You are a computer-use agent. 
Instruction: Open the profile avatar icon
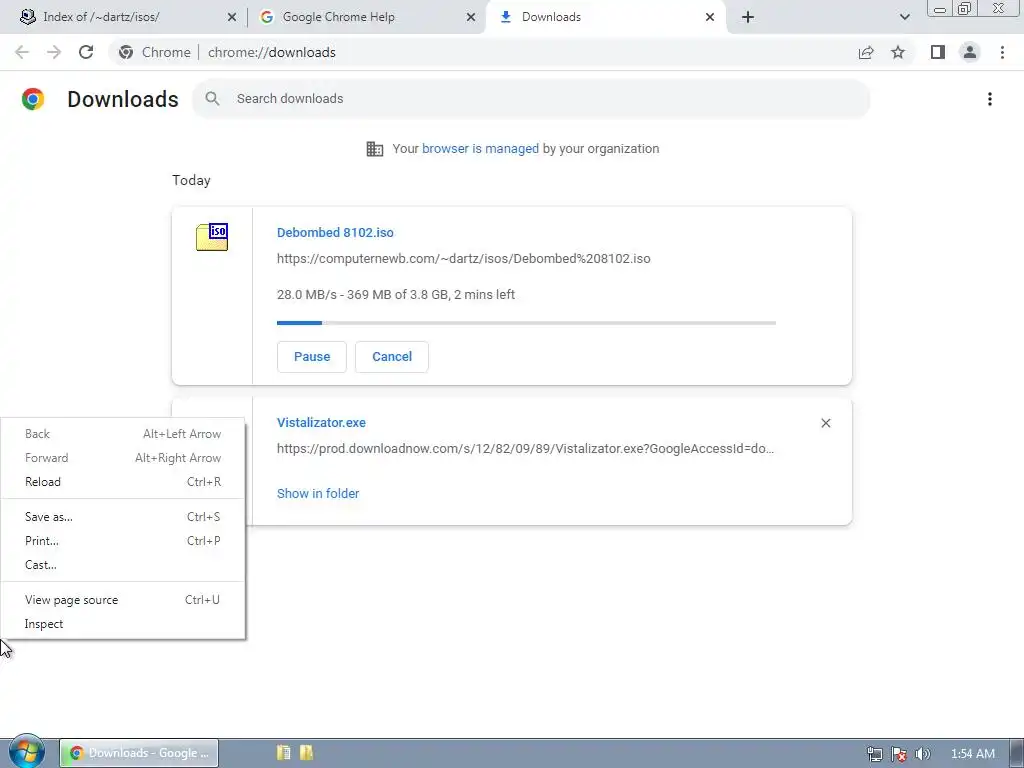(x=970, y=52)
